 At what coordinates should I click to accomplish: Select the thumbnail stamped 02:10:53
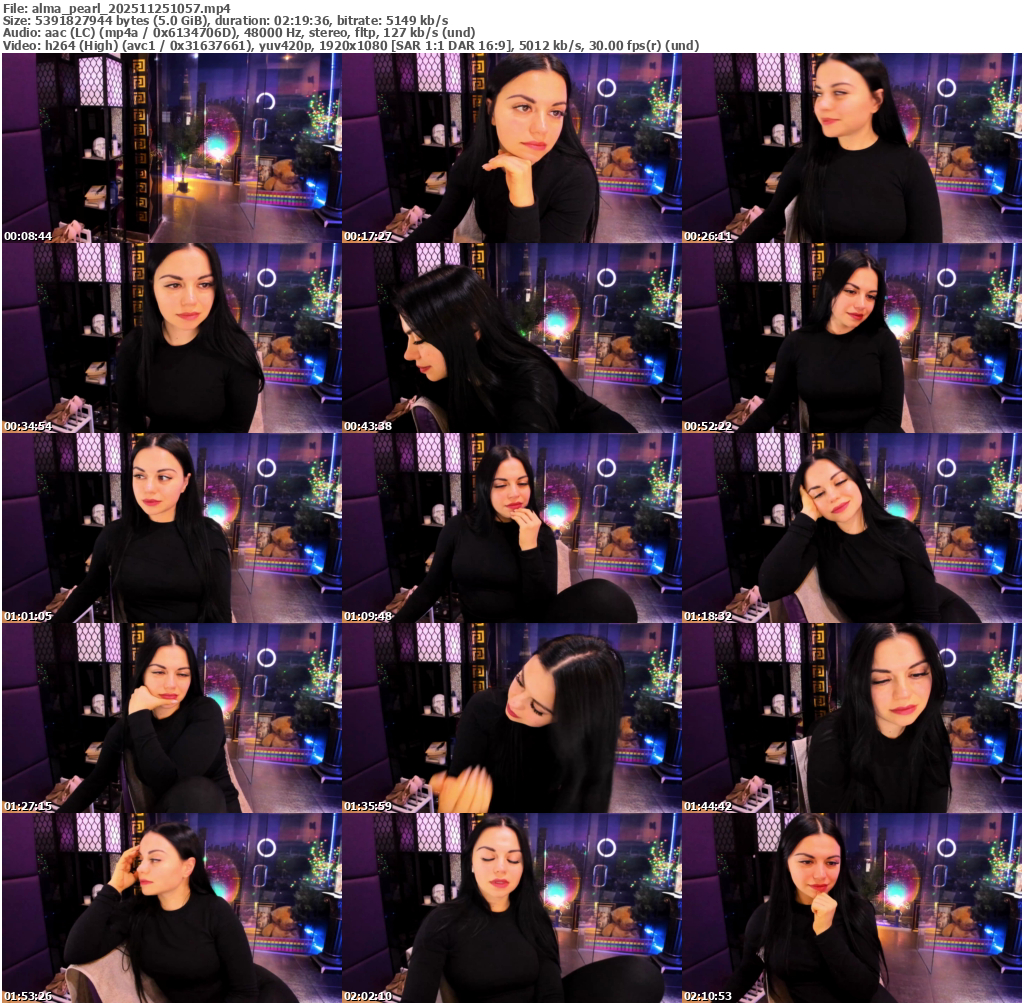[852, 908]
